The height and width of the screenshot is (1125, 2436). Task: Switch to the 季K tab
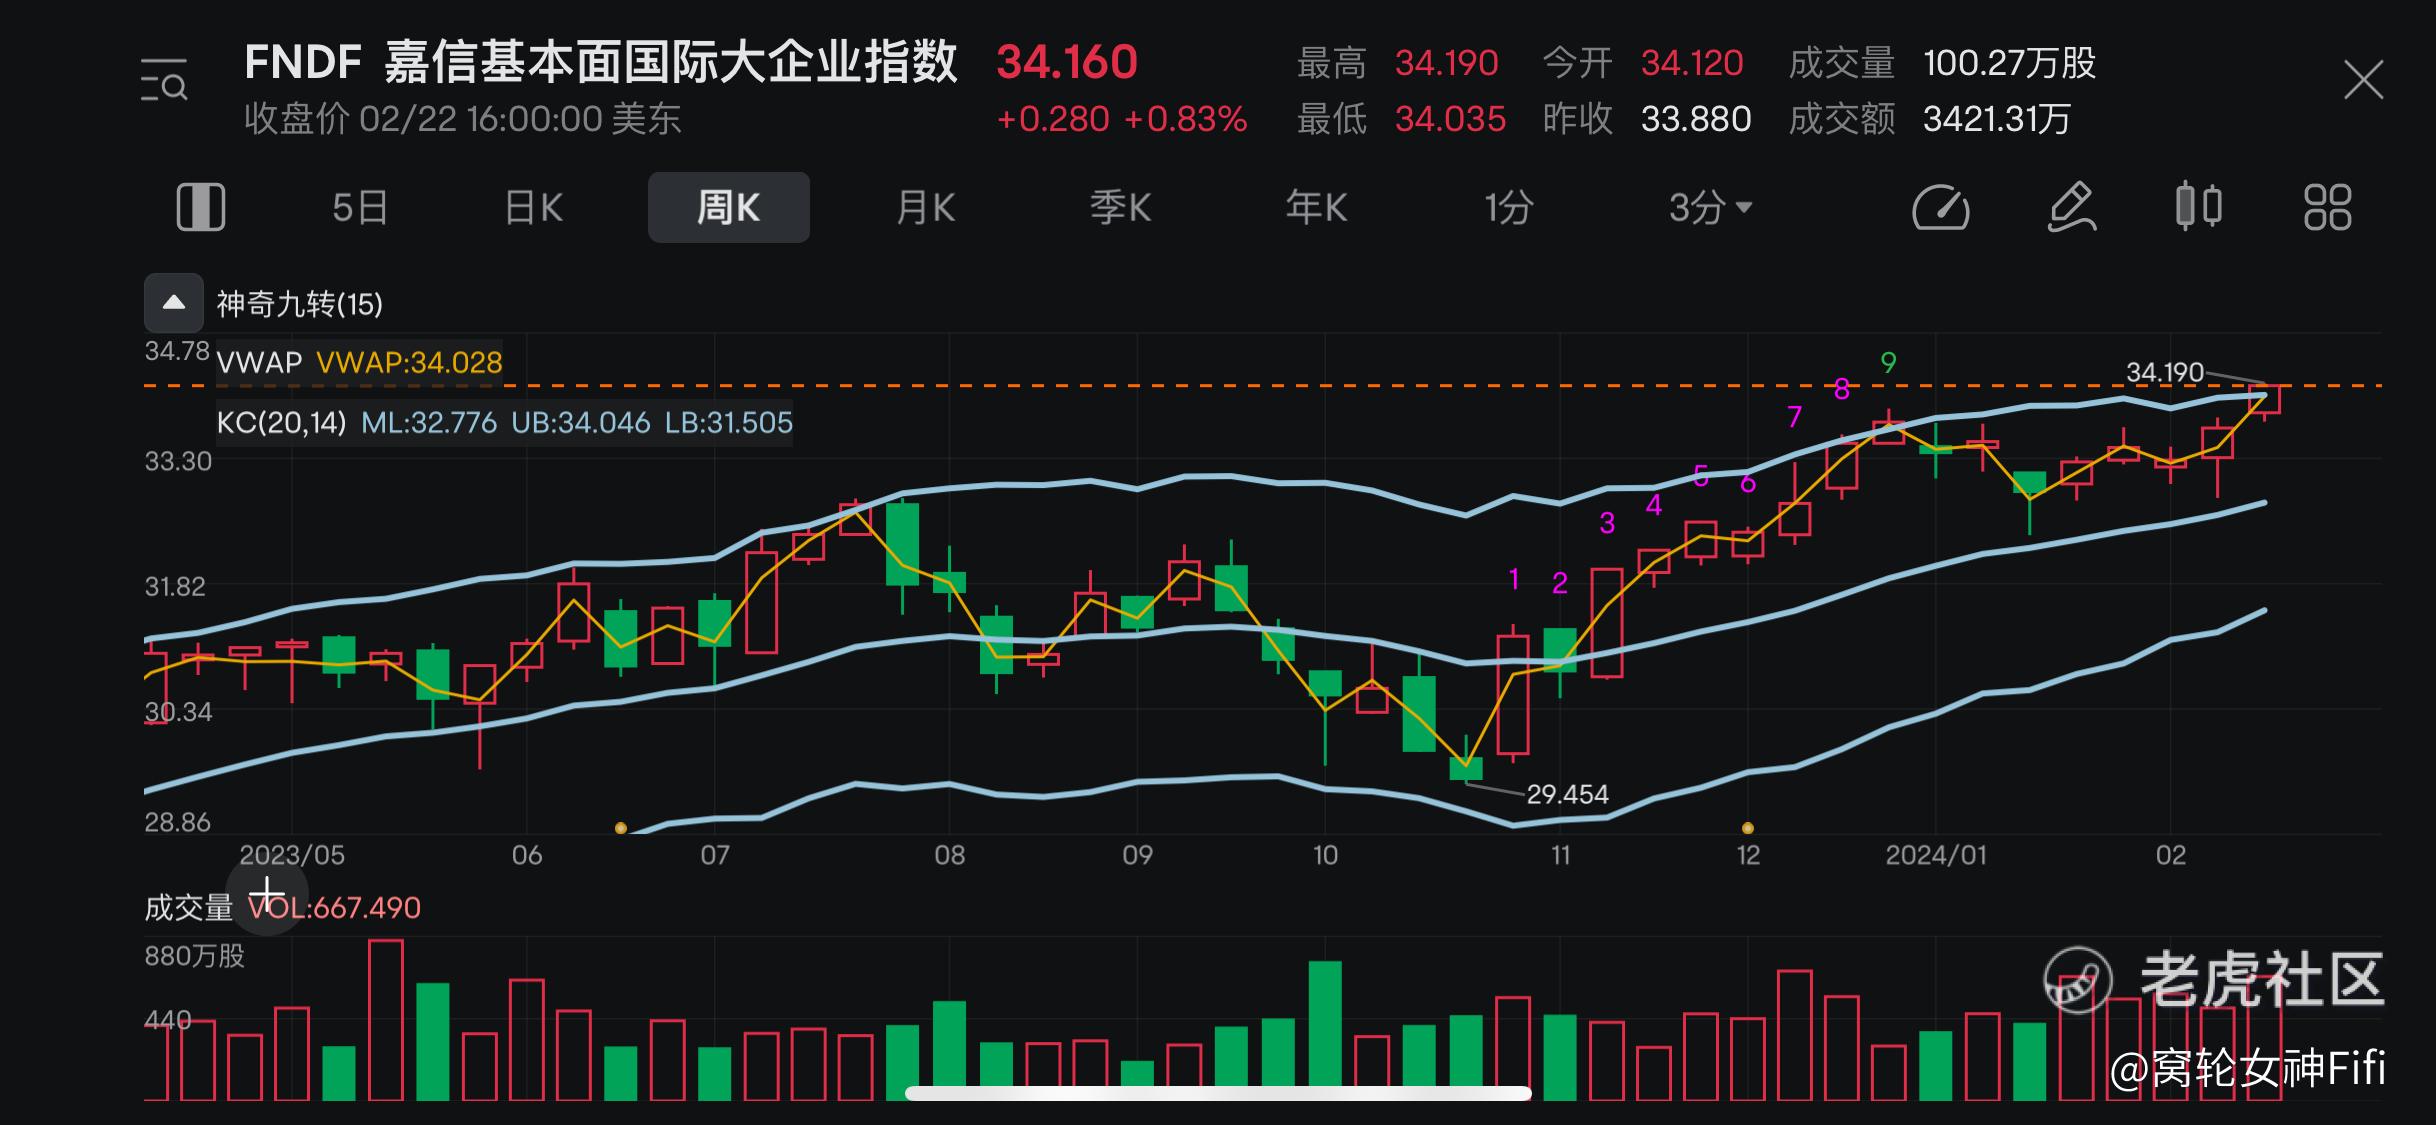(1120, 208)
